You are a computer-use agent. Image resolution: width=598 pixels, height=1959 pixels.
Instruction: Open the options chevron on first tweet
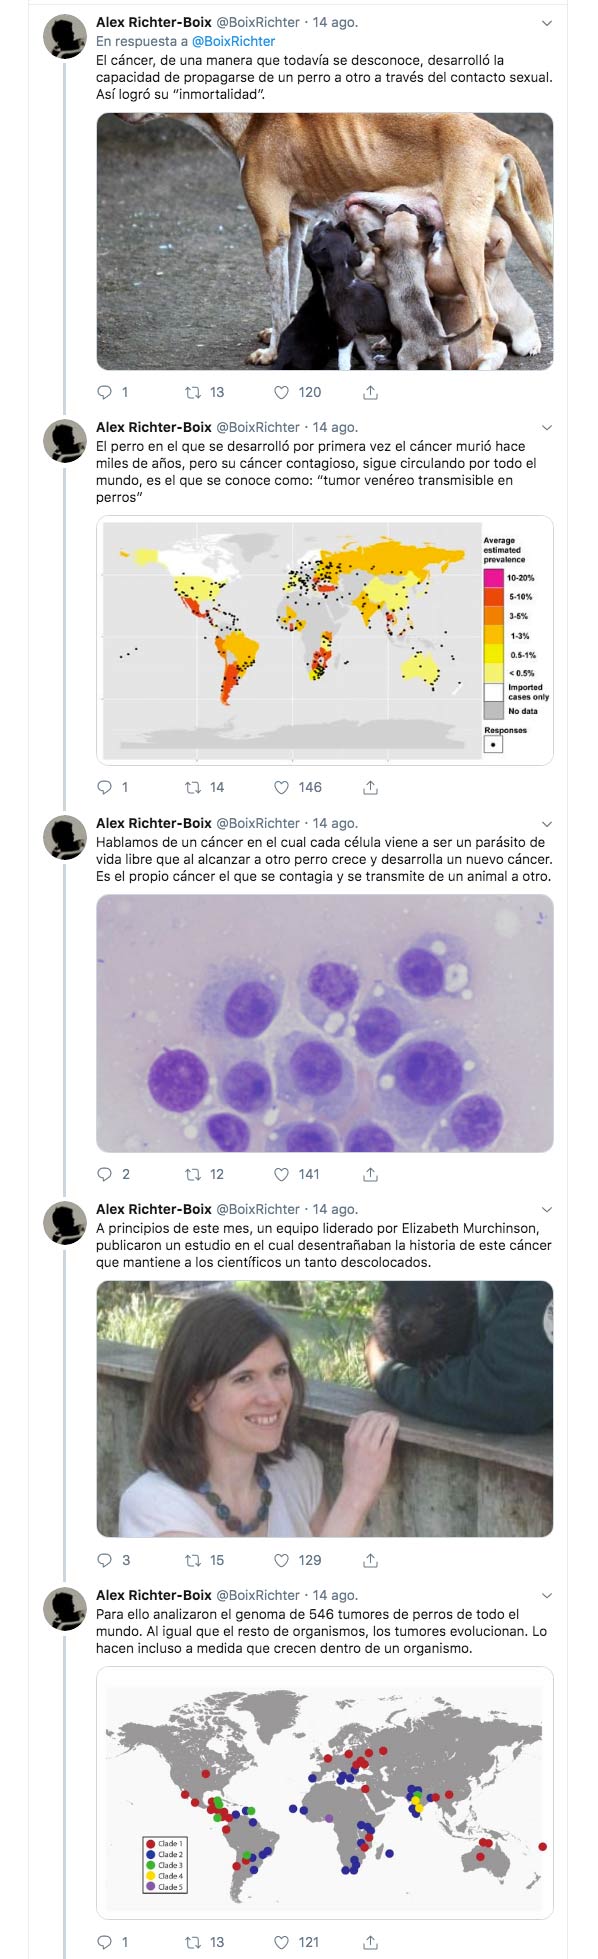(546, 22)
